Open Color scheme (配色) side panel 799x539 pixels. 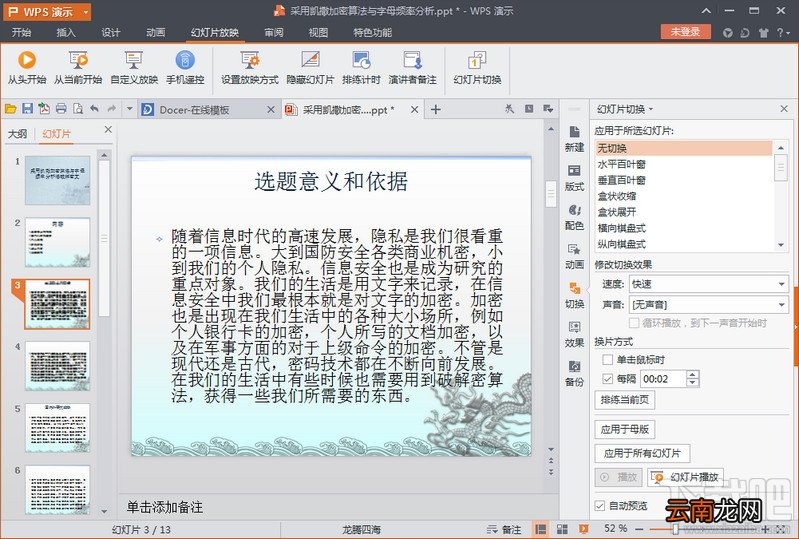(x=574, y=217)
